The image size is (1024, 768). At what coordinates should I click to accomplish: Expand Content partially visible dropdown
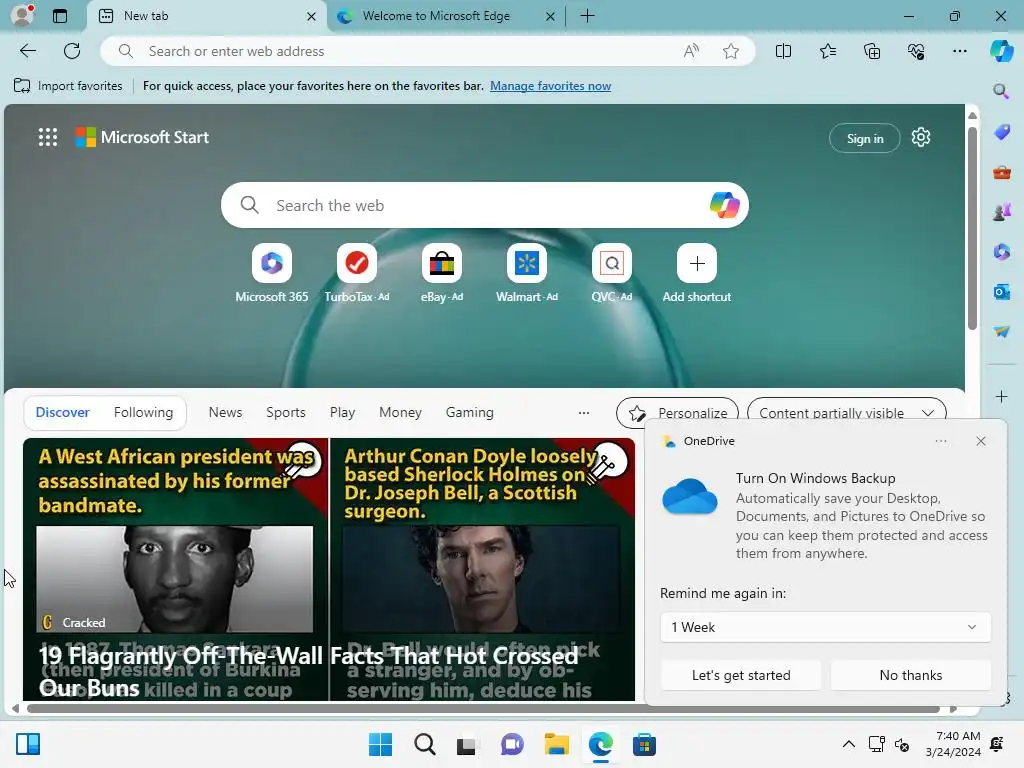pyautogui.click(x=846, y=413)
